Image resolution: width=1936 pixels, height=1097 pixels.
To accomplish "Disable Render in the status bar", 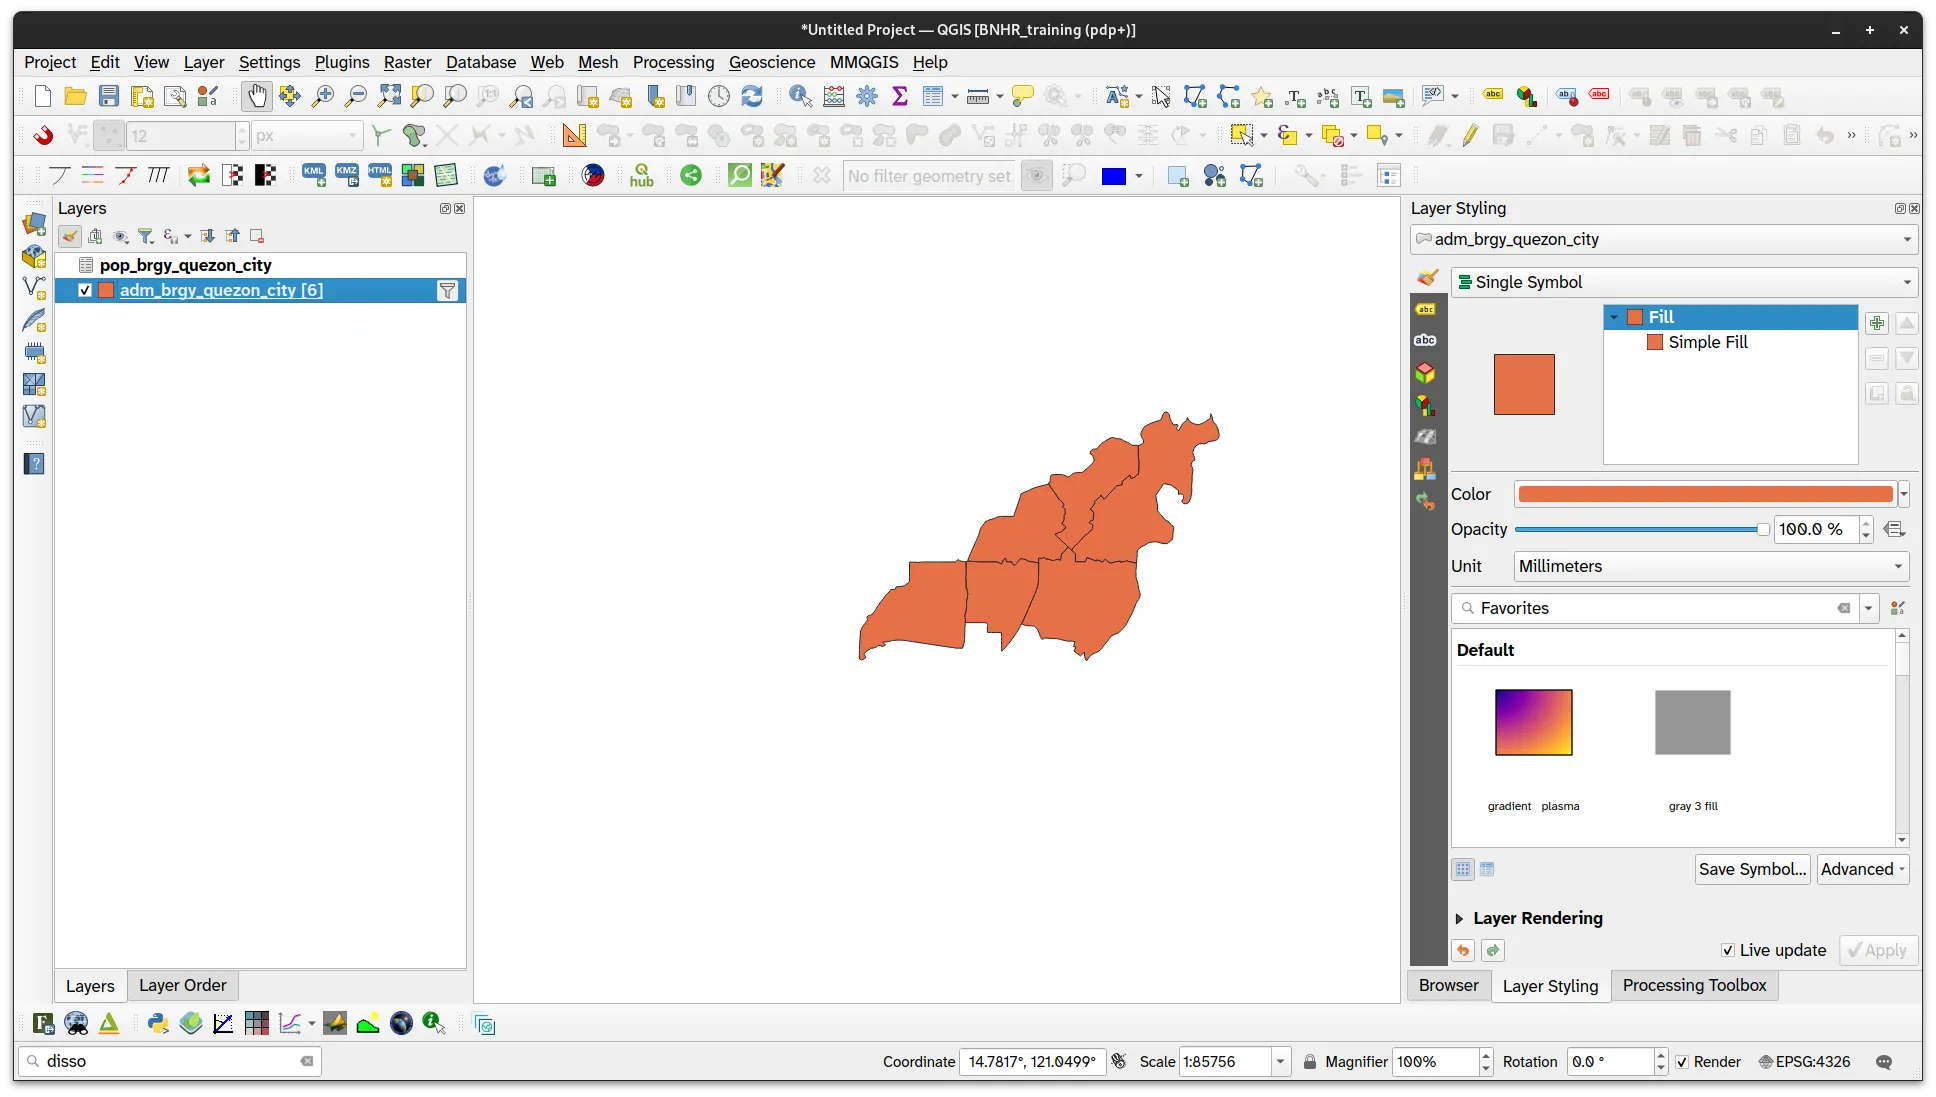I will point(1681,1062).
